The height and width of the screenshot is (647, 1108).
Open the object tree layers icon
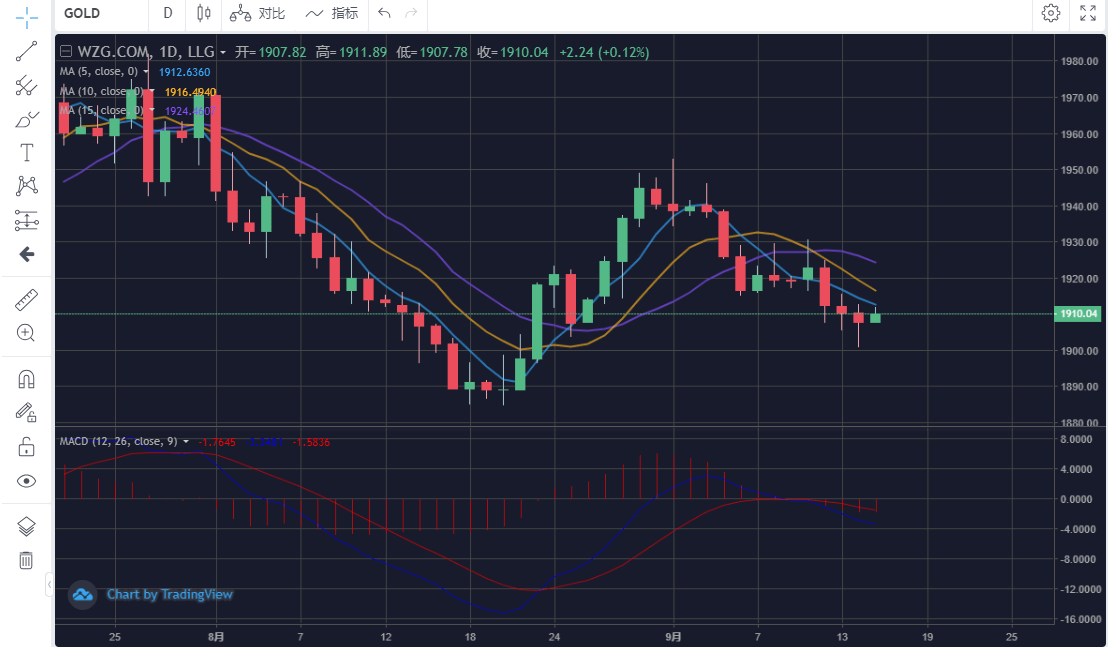point(27,526)
